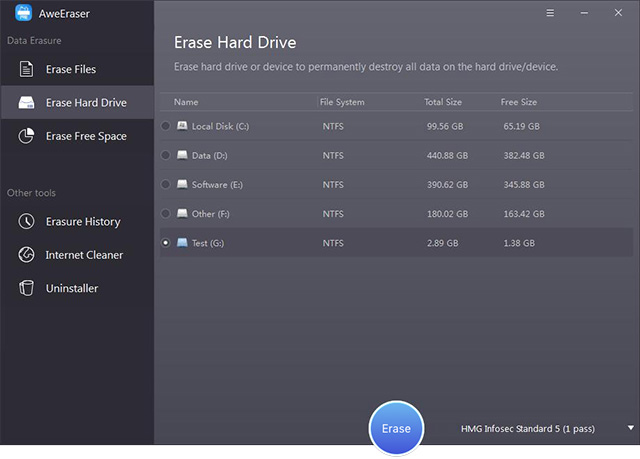
Task: Click the Erase Files document icon
Action: [x=26, y=69]
